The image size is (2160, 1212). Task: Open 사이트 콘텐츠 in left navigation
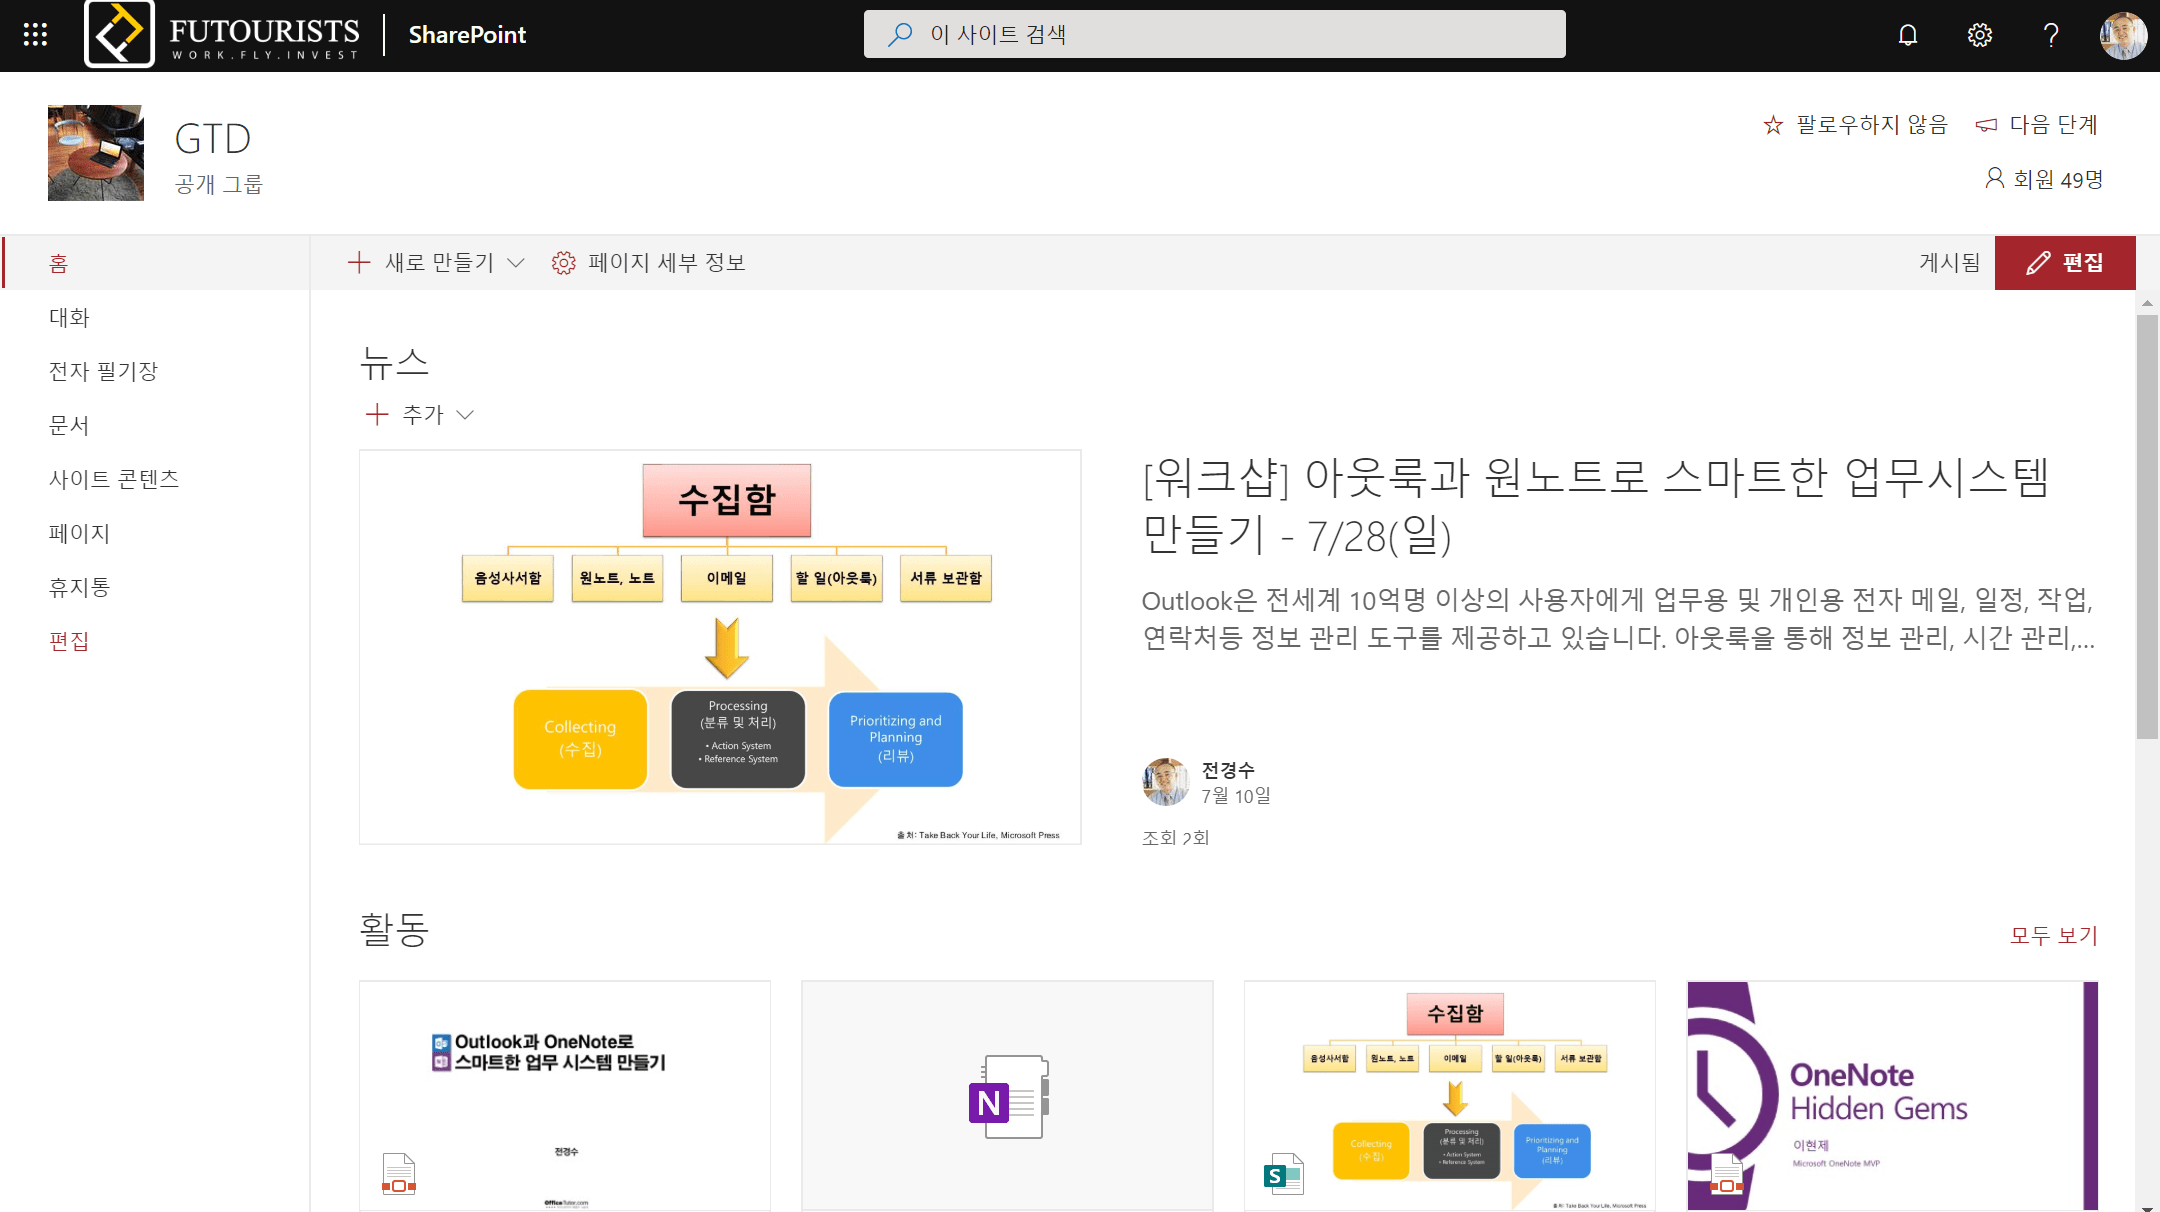pos(114,479)
